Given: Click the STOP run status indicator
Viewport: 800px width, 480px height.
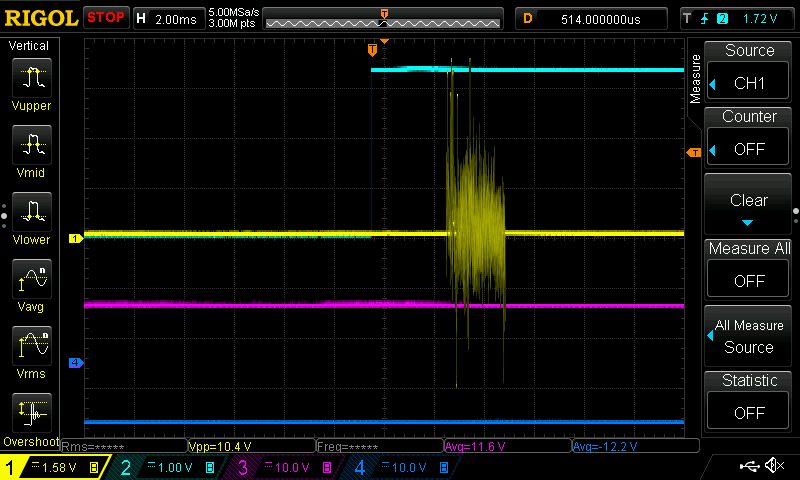Looking at the screenshot, I should pyautogui.click(x=106, y=18).
